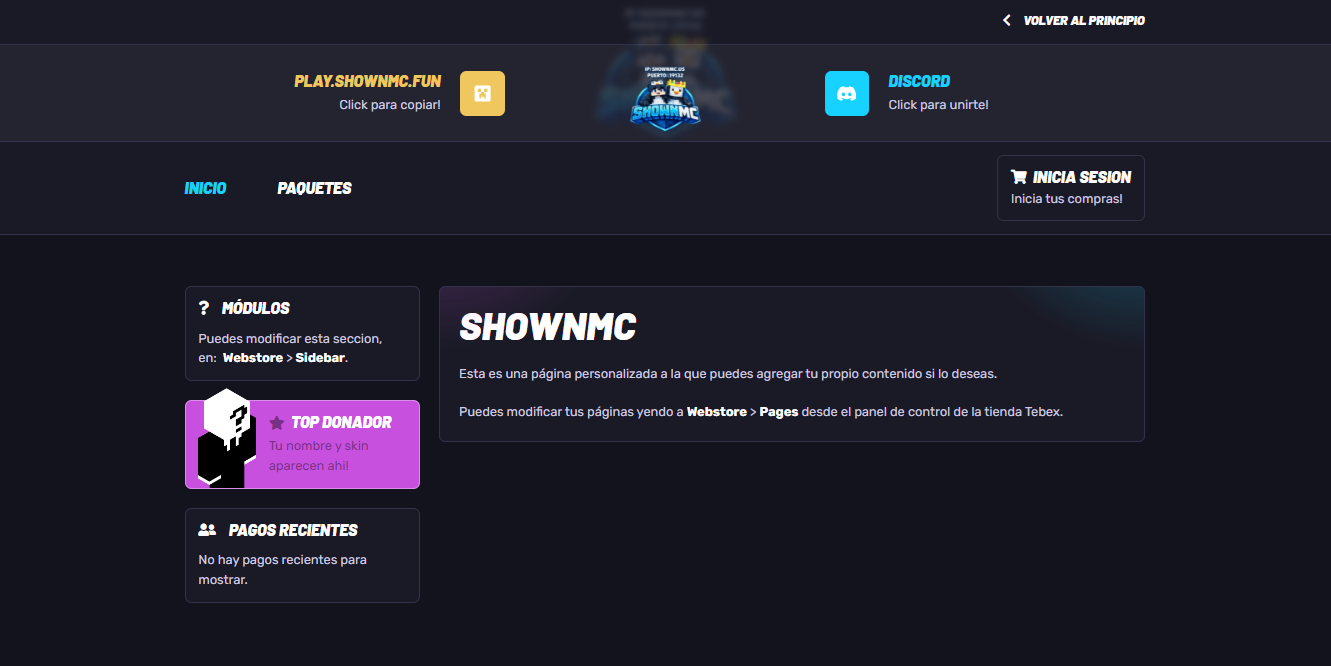
Task: Click the shopping cart icon
Action: [x=1019, y=177]
